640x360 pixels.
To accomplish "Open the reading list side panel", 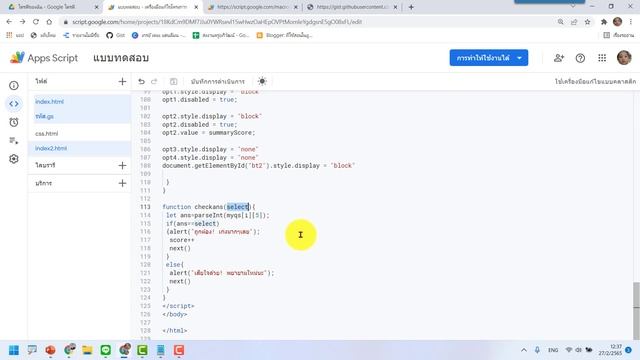I will click(x=619, y=35).
